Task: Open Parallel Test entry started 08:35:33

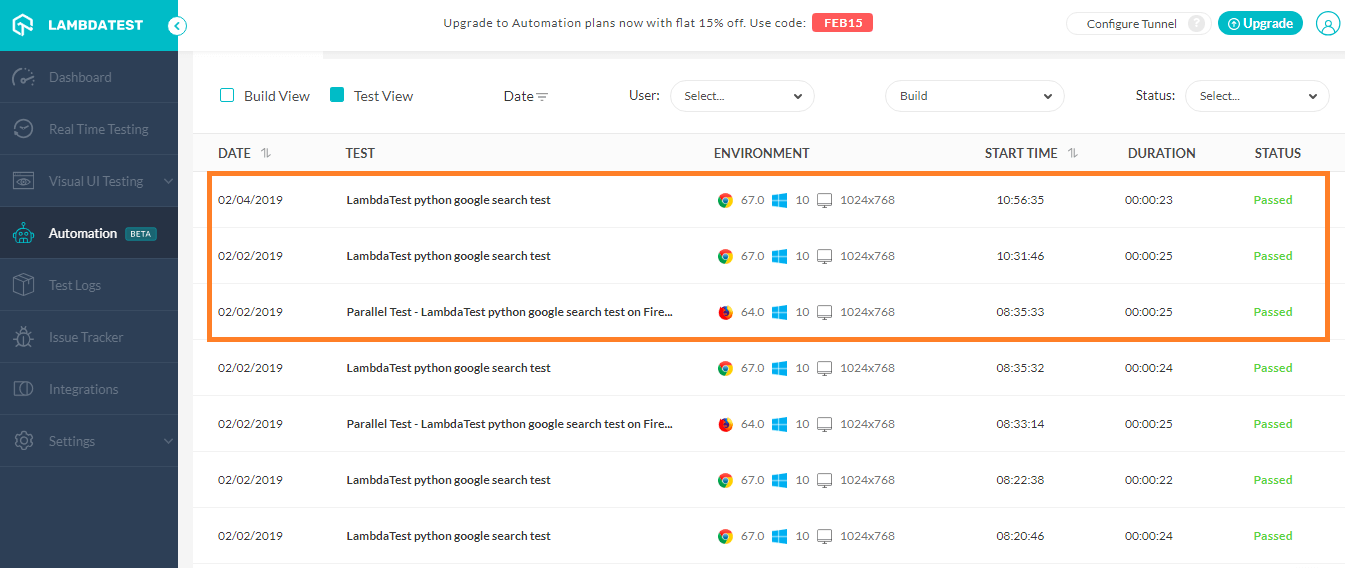Action: [510, 312]
